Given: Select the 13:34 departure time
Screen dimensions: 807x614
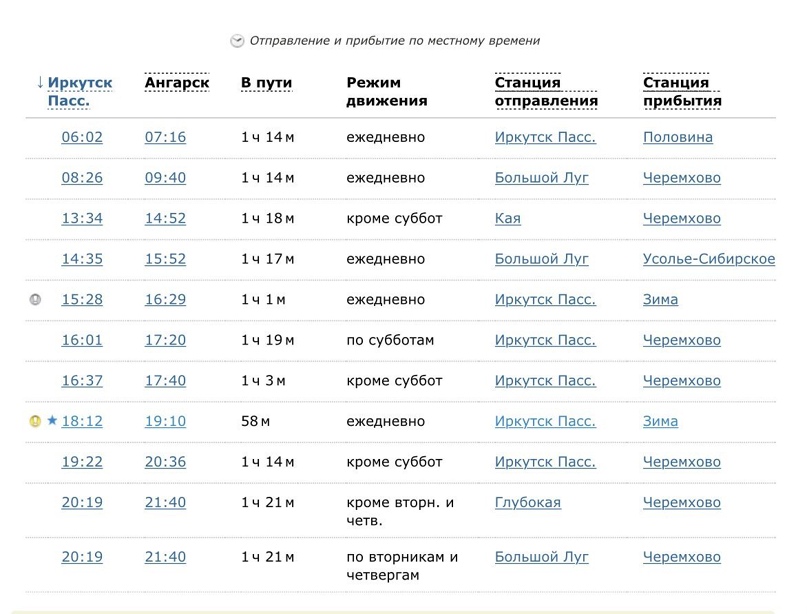Looking at the screenshot, I should (82, 218).
